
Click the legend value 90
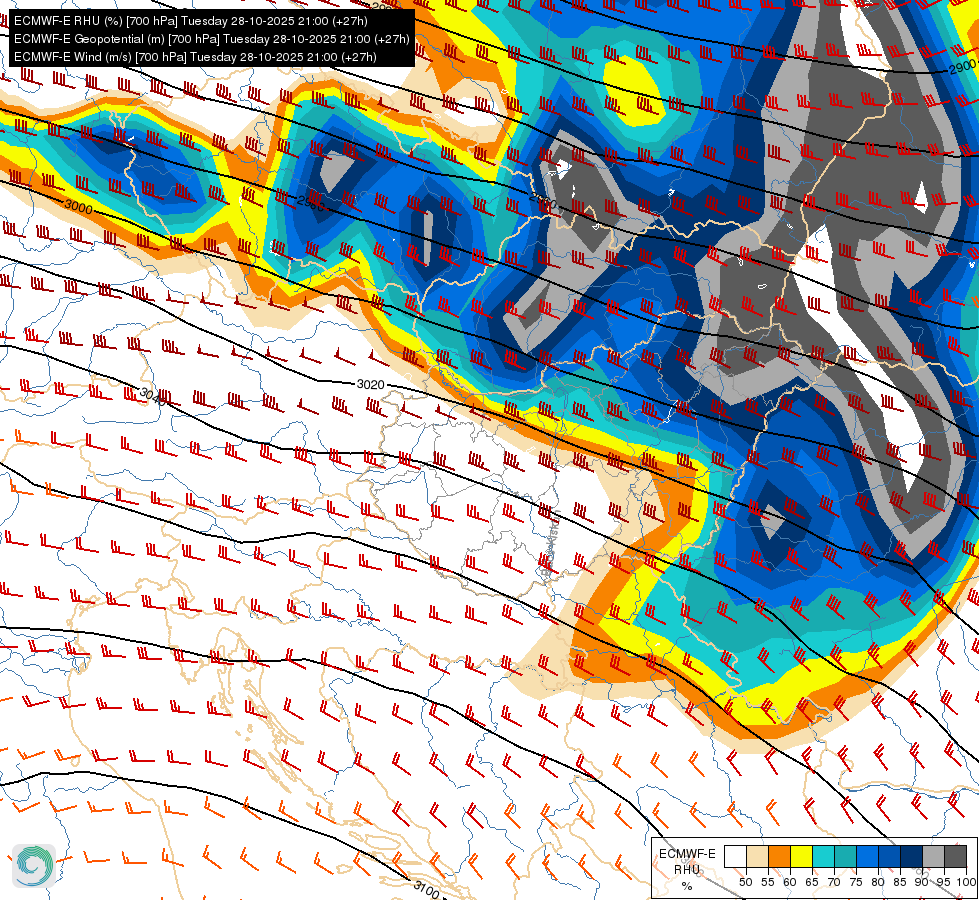[922, 882]
